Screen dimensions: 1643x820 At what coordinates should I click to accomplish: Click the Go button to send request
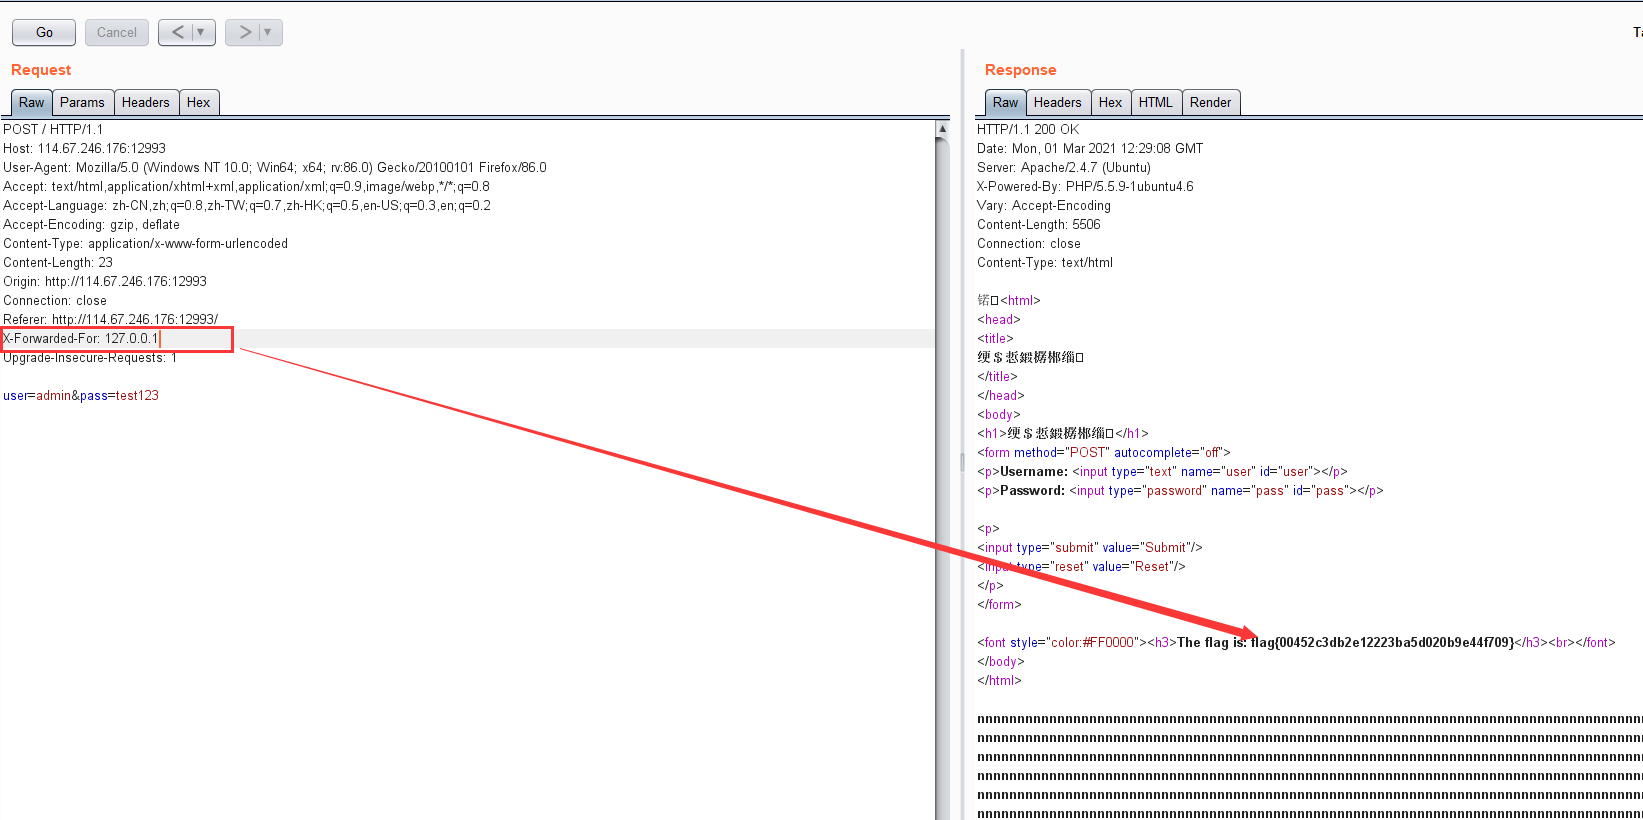click(44, 32)
